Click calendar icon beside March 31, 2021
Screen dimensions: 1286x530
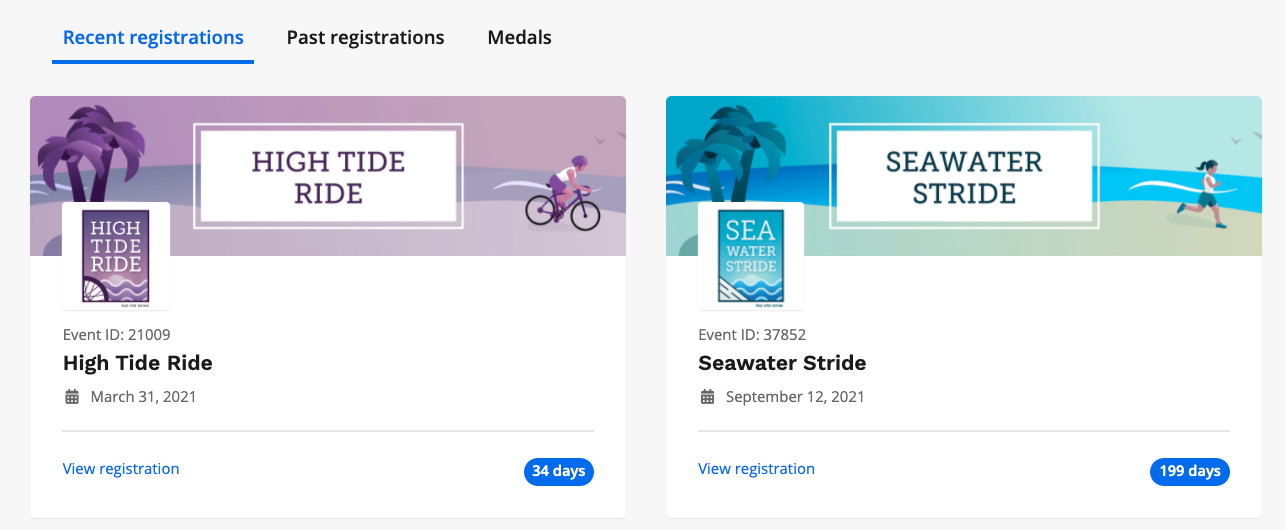click(x=72, y=397)
